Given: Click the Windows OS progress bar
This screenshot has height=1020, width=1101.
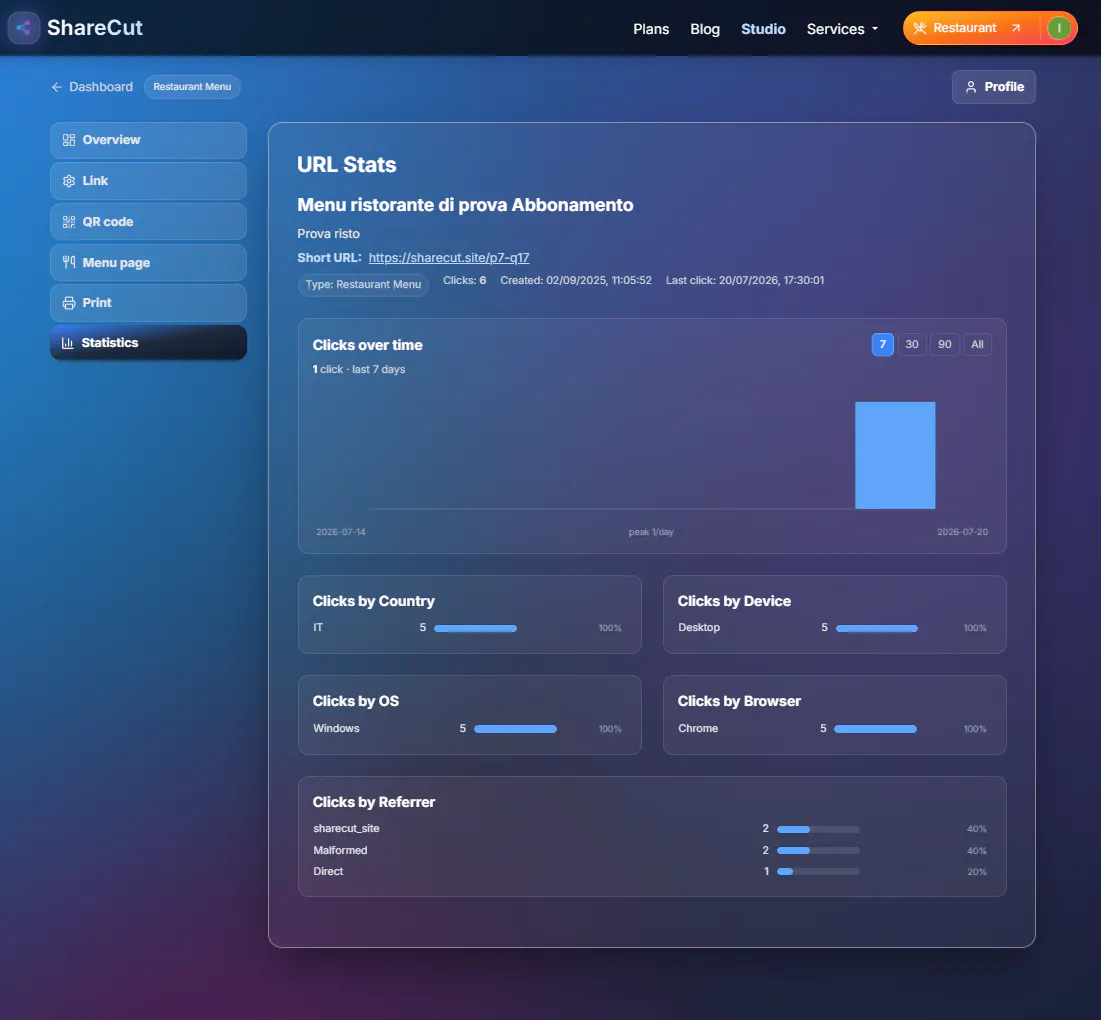Looking at the screenshot, I should (x=515, y=729).
